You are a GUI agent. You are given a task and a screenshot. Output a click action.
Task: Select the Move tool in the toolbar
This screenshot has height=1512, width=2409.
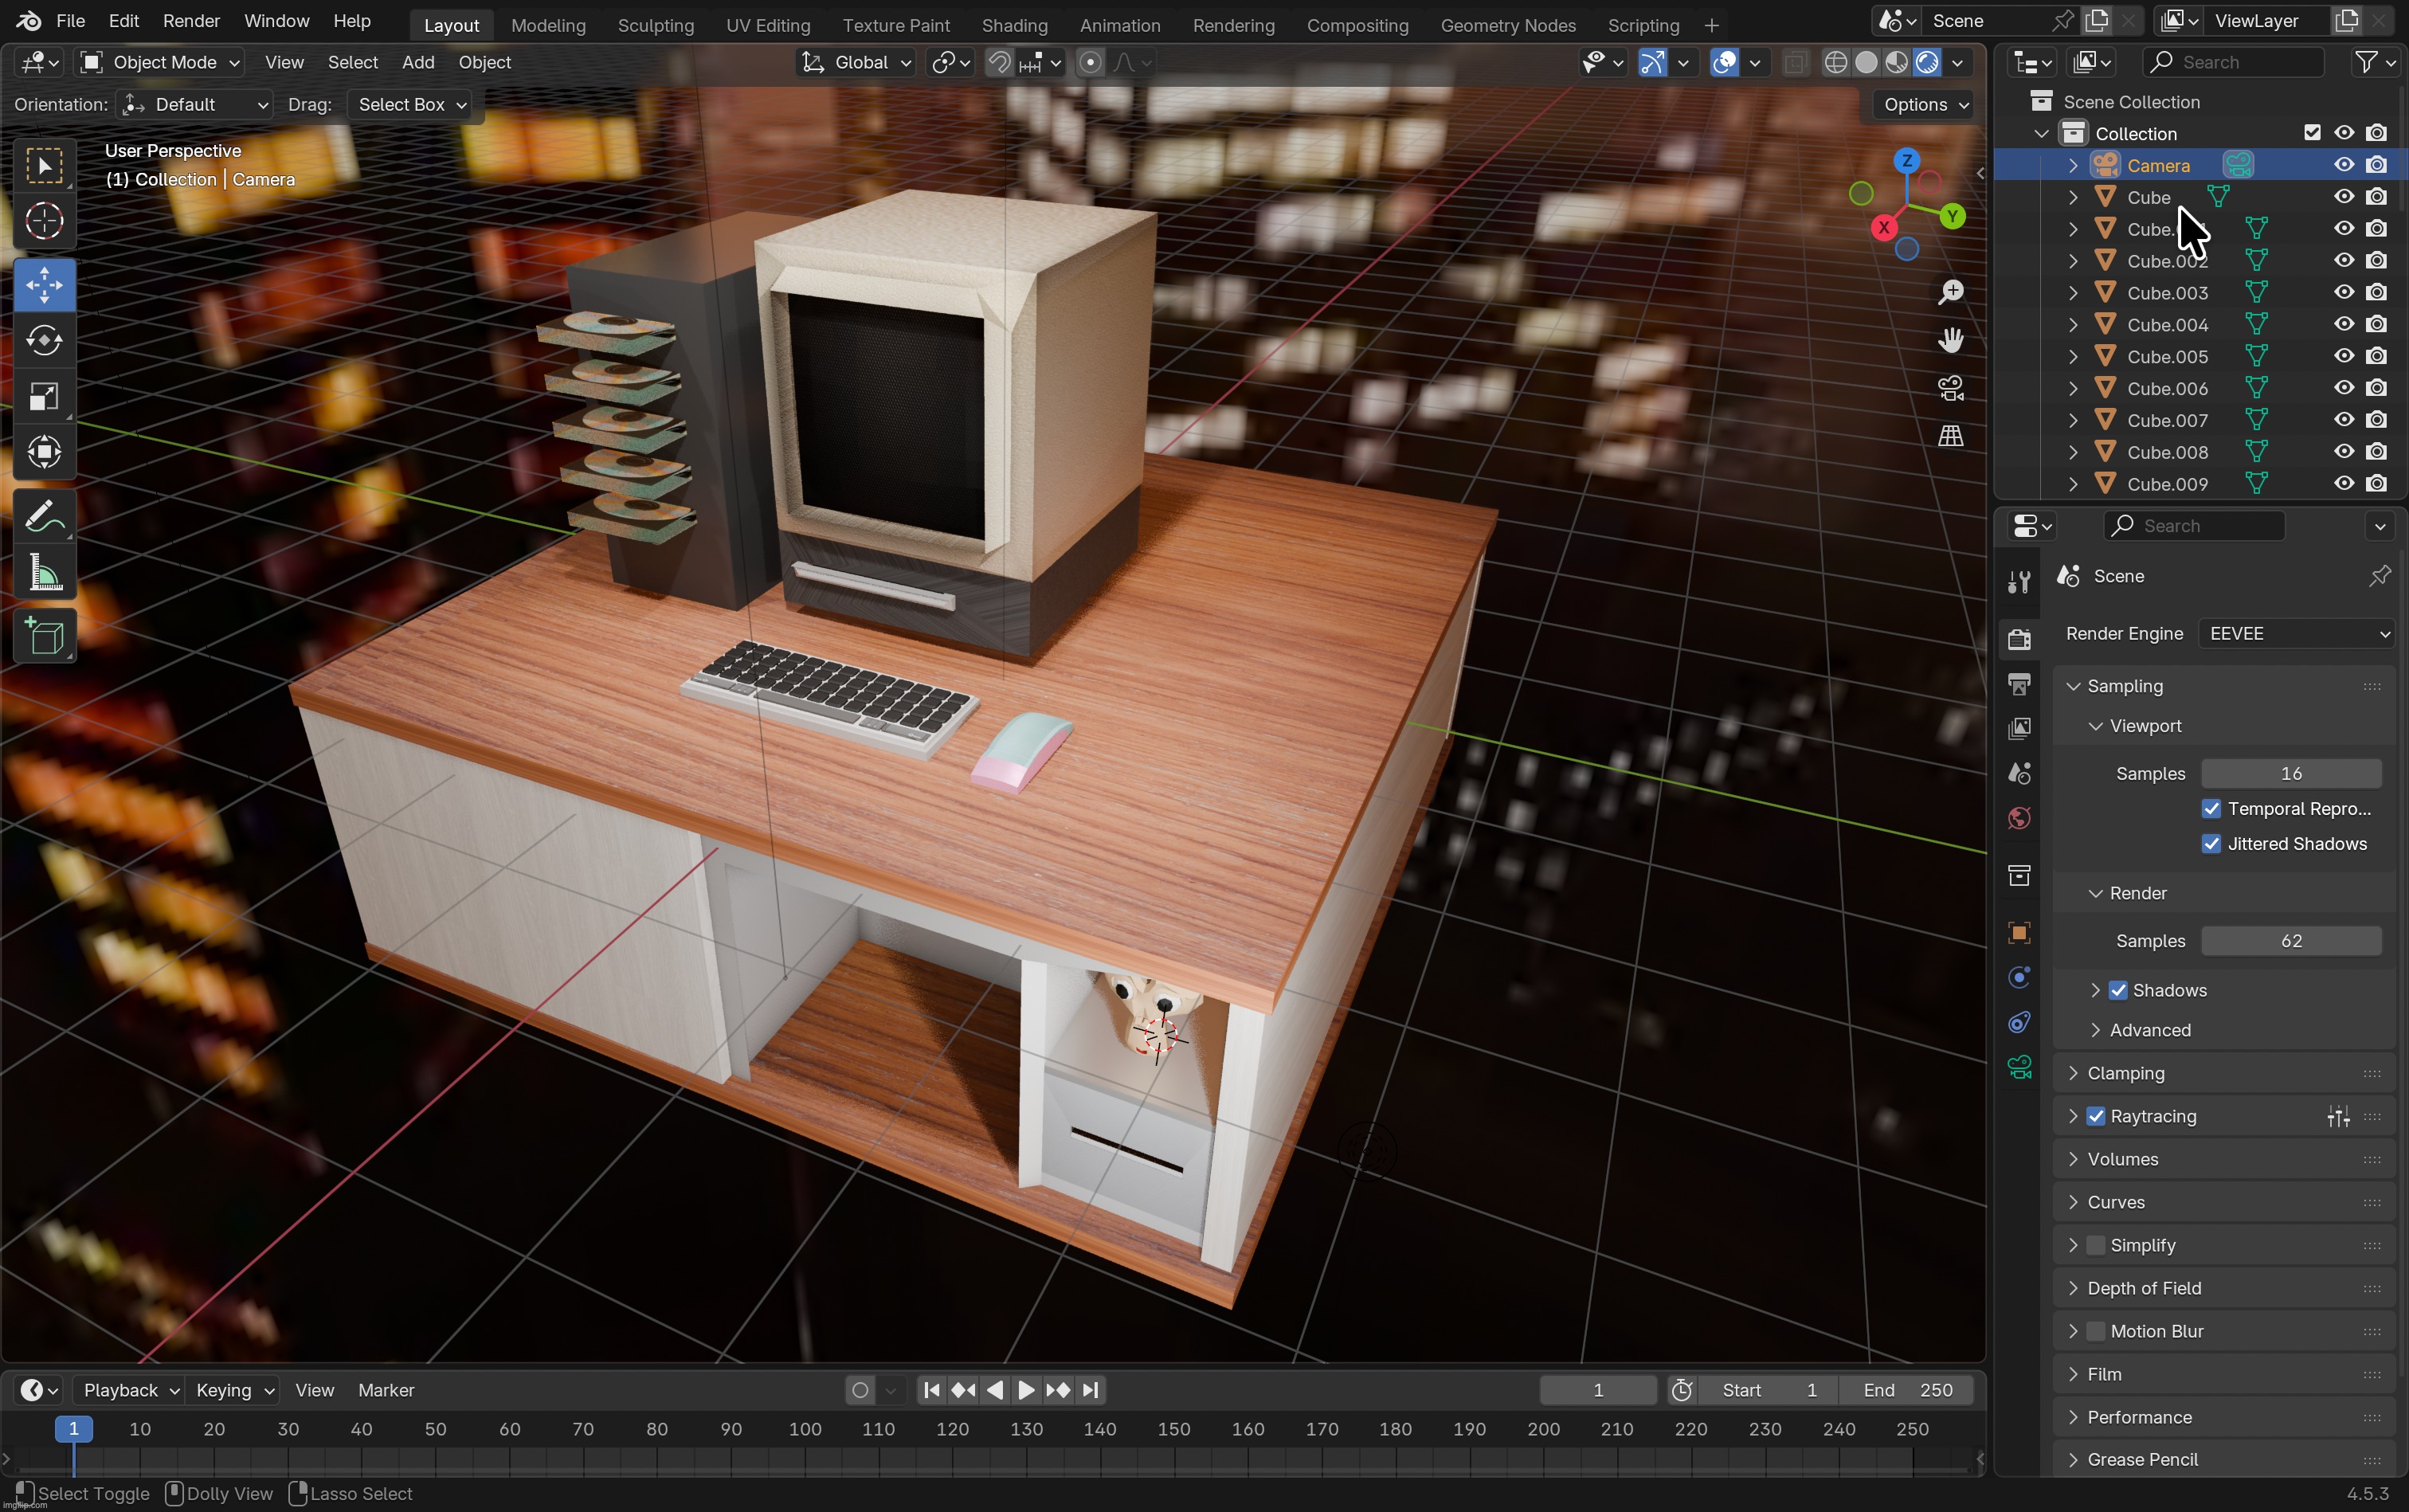[x=44, y=285]
